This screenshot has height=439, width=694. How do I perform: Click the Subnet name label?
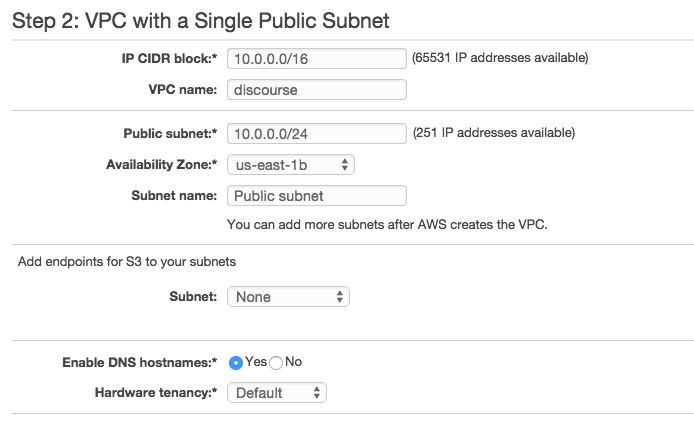click(174, 195)
